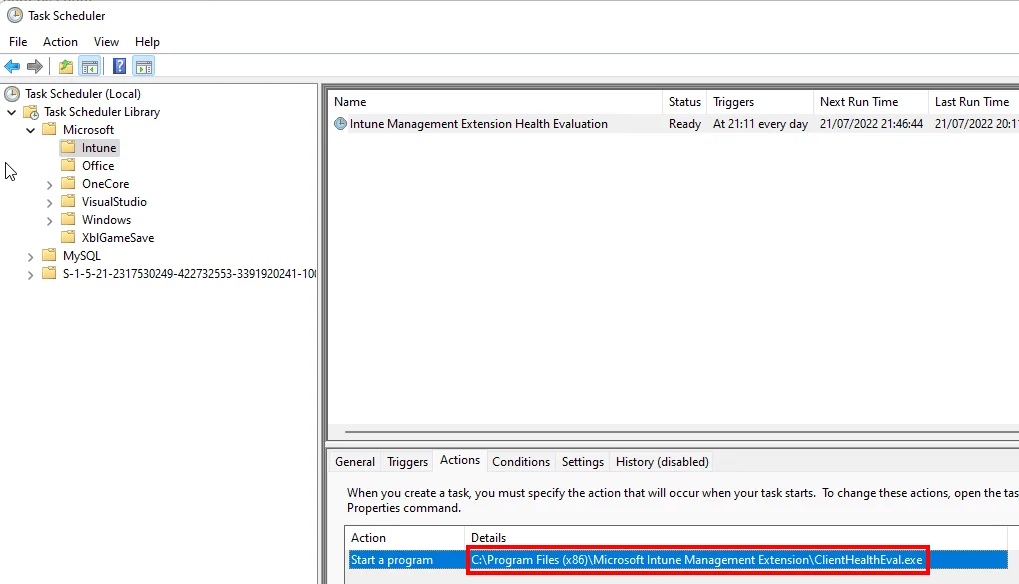
Task: Select the XblGameSave tree label
Action: click(x=118, y=238)
